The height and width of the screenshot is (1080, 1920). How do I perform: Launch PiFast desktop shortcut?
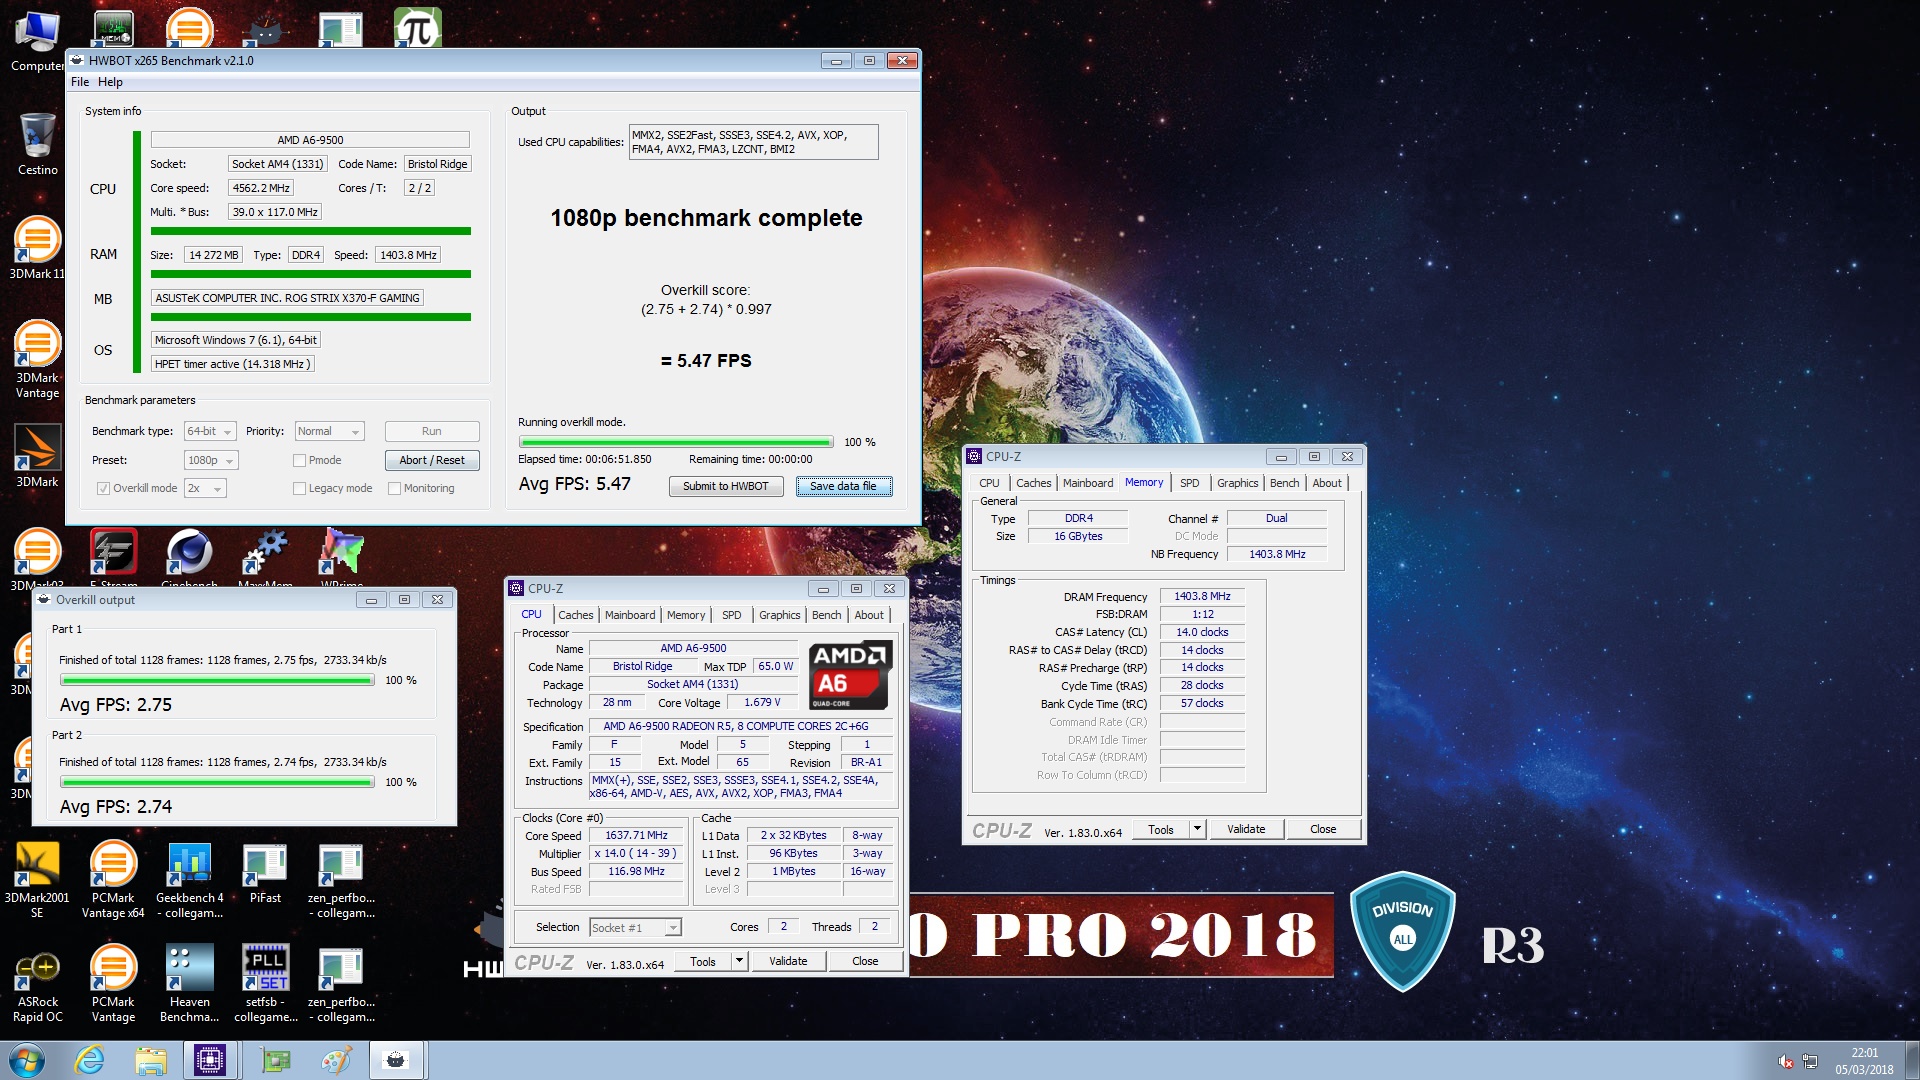coord(265,873)
